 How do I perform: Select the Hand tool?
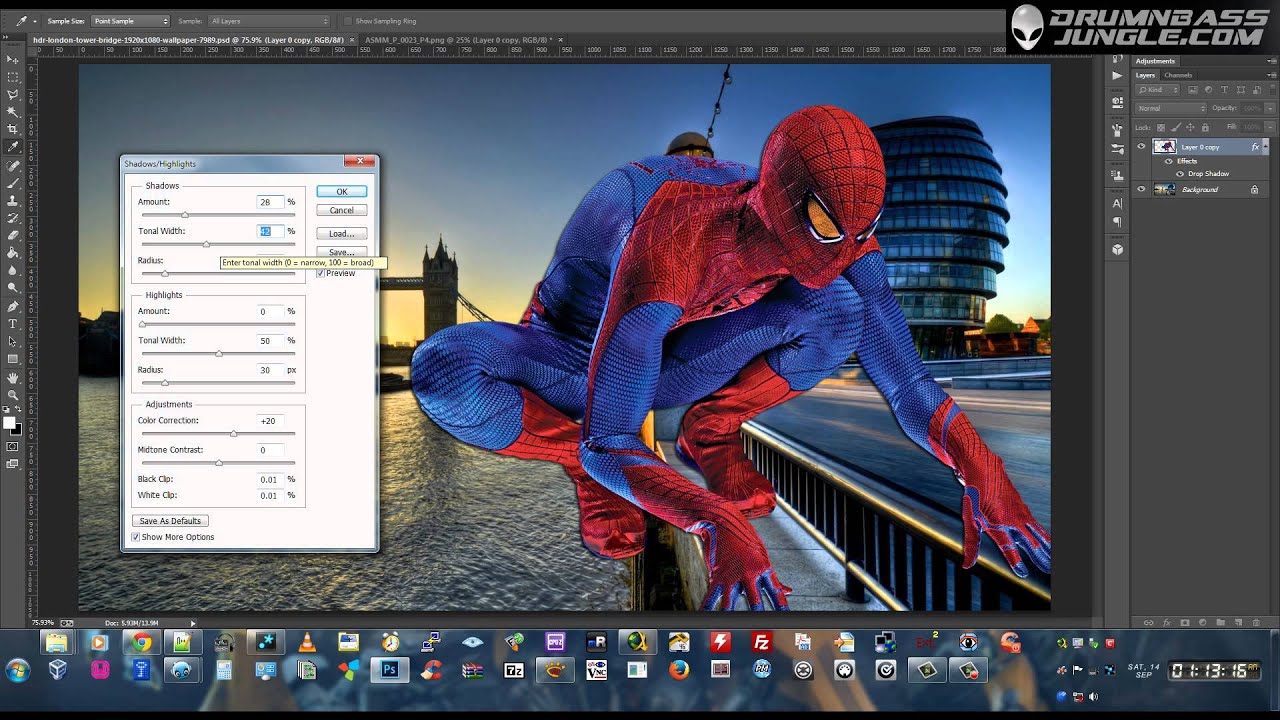pyautogui.click(x=13, y=378)
